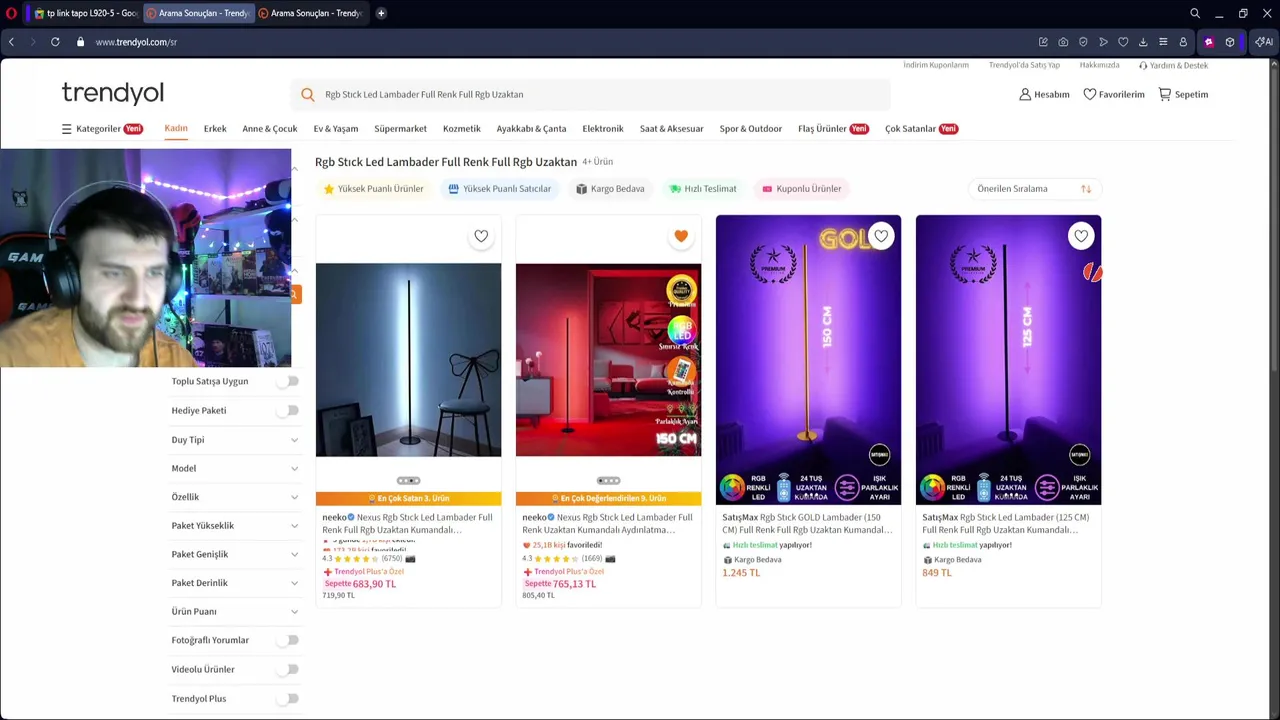This screenshot has width=1280, height=720.
Task: Click the browser address bar URL
Action: tap(136, 42)
